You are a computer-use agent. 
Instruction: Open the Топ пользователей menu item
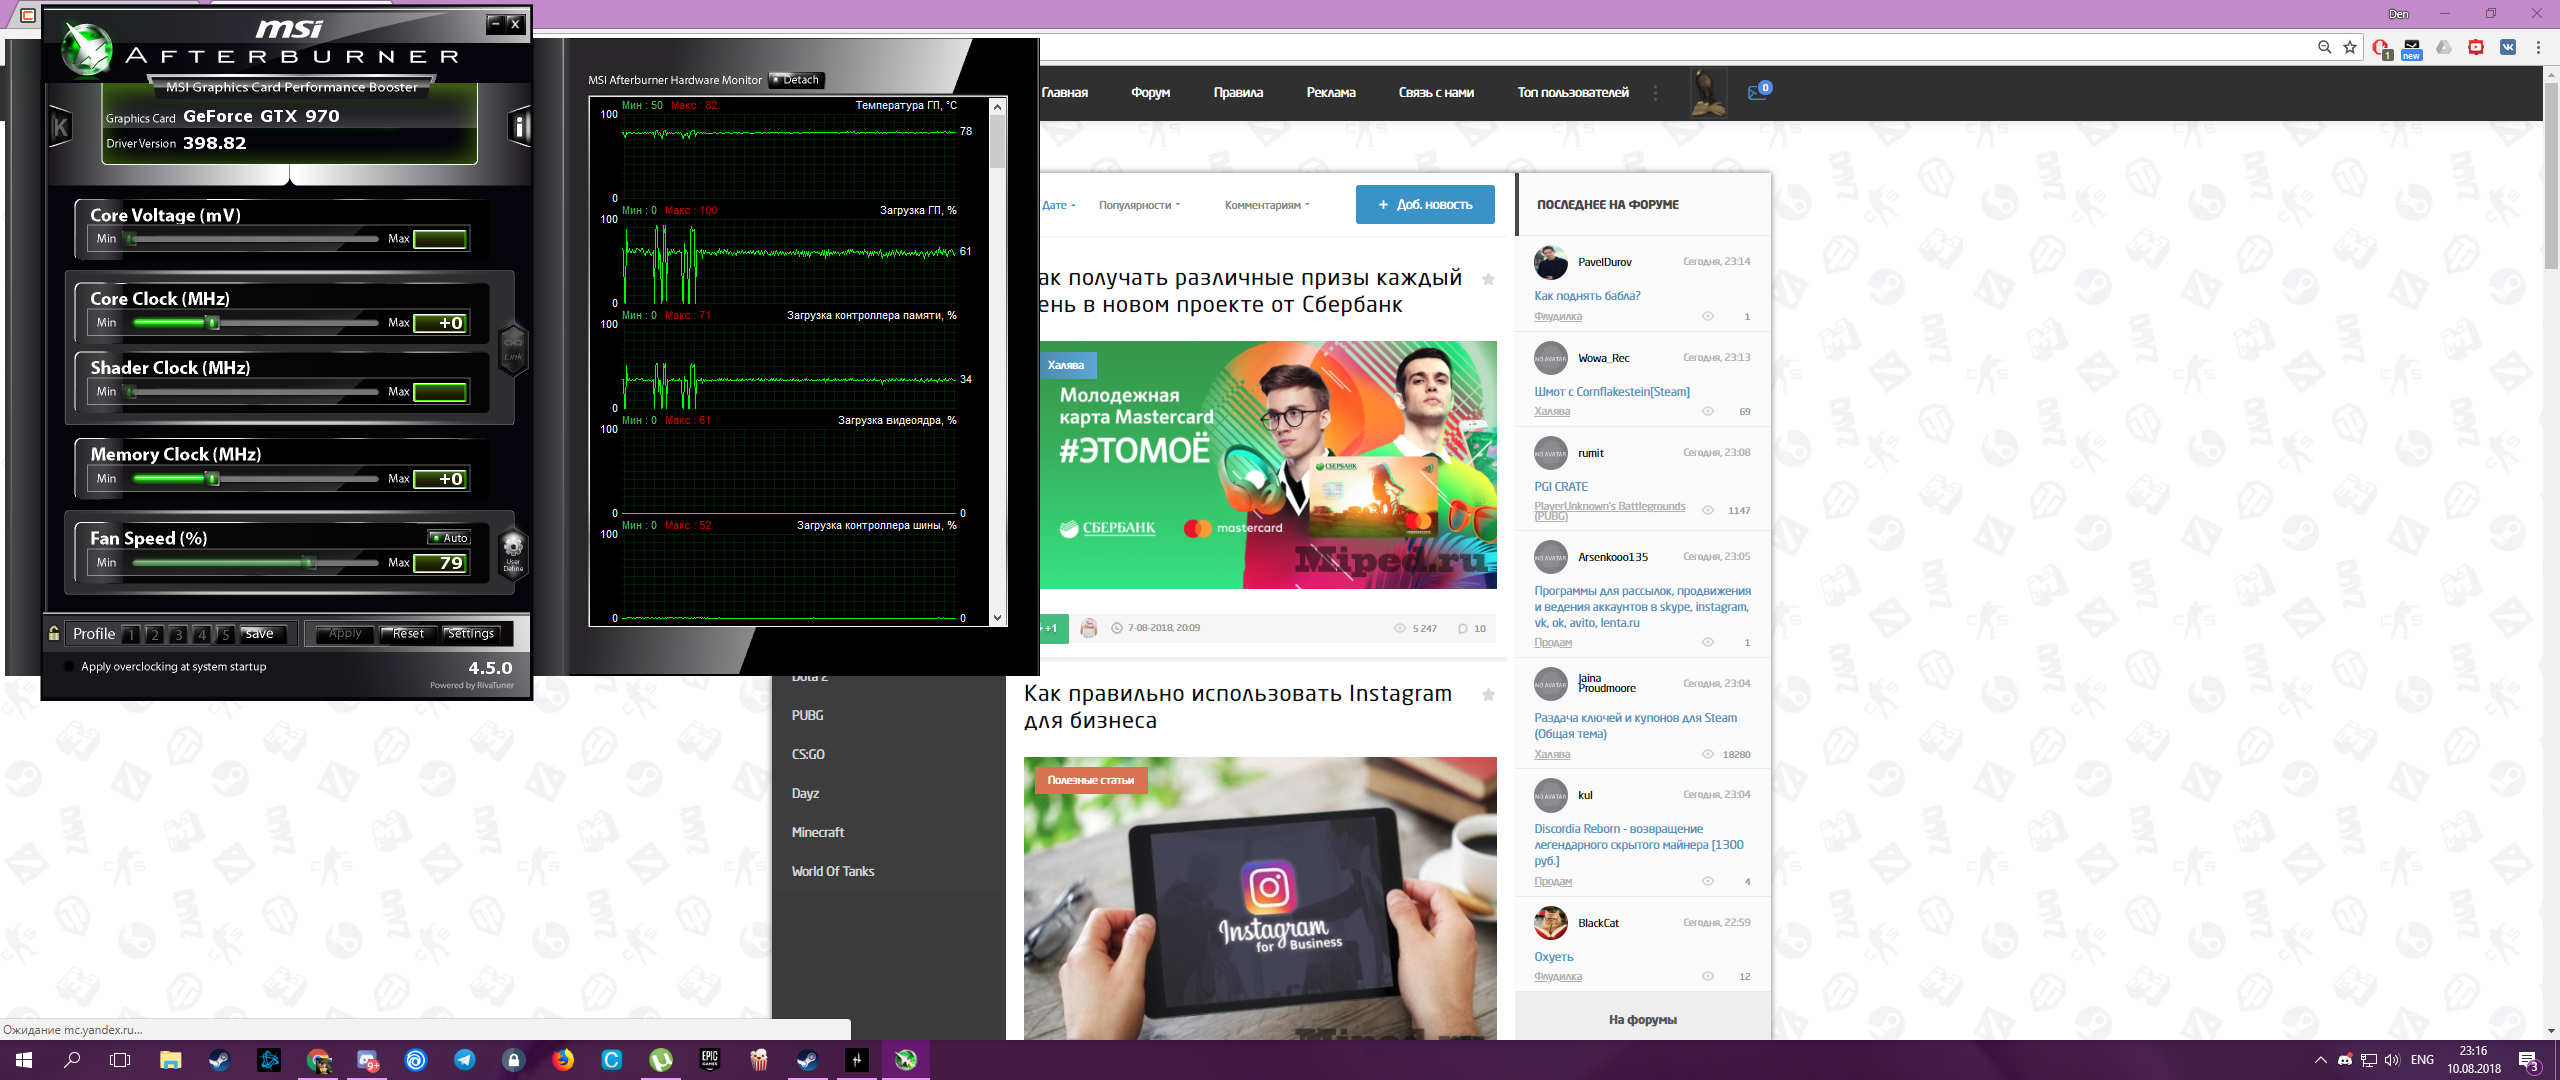tap(1573, 92)
